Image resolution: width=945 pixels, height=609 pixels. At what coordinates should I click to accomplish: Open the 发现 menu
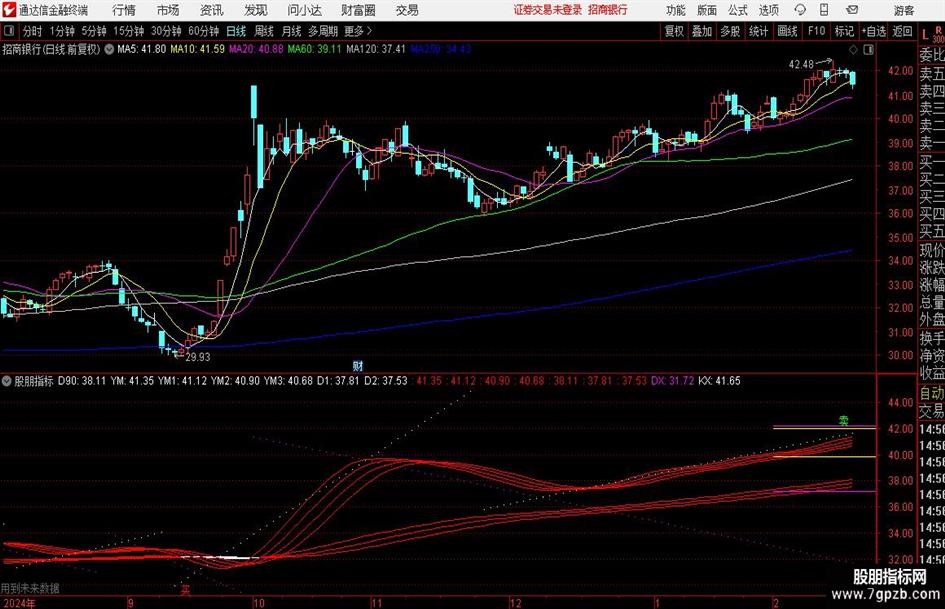(256, 10)
